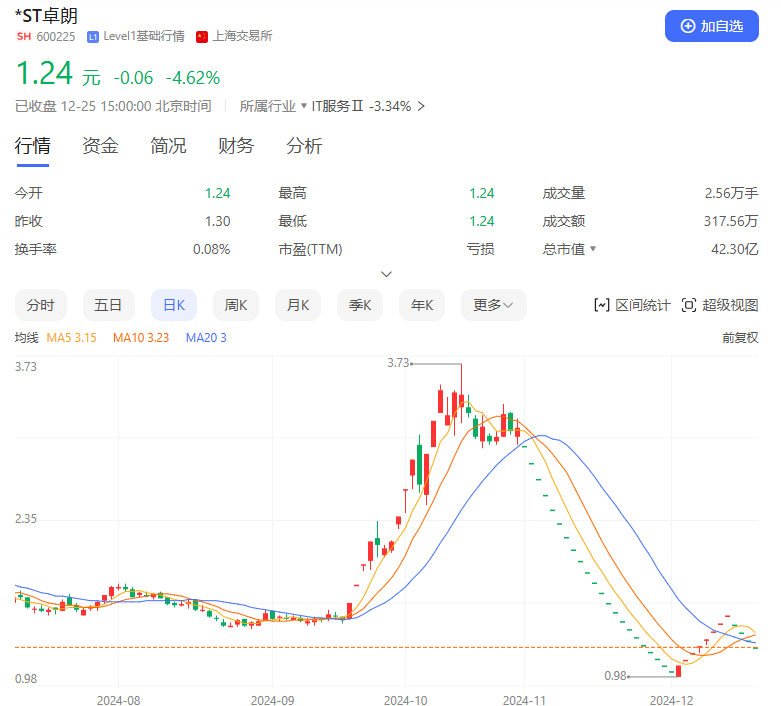
Task: Click the 3.73 peak price marker
Action: (398, 363)
